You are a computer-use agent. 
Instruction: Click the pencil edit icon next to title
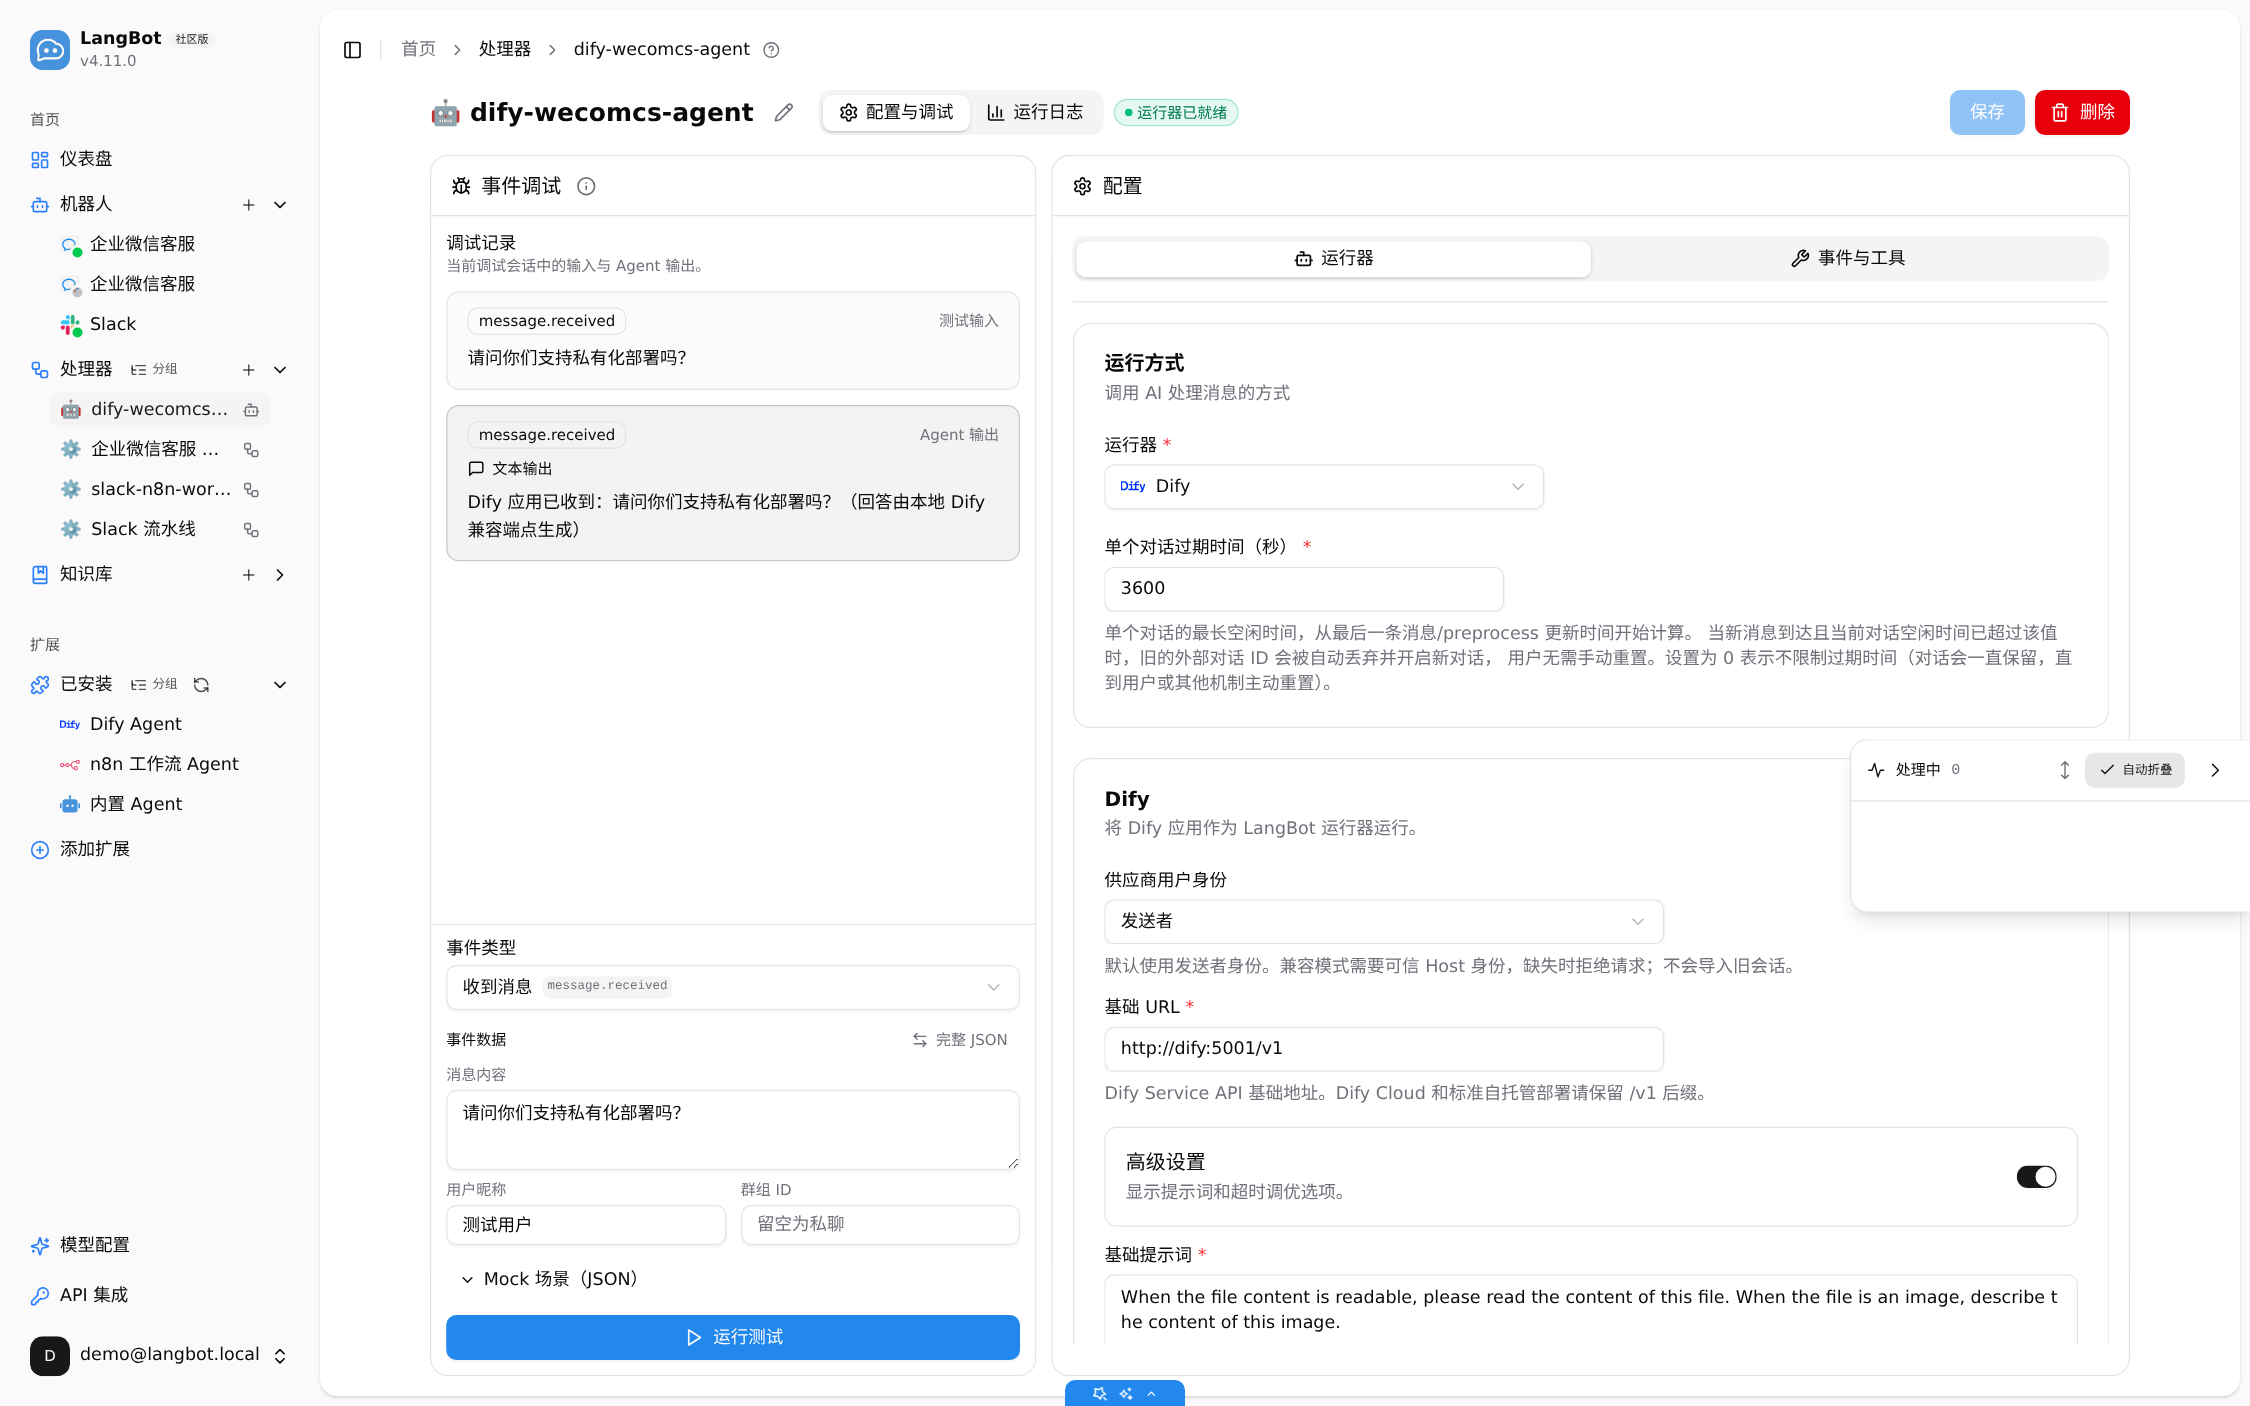pos(784,112)
